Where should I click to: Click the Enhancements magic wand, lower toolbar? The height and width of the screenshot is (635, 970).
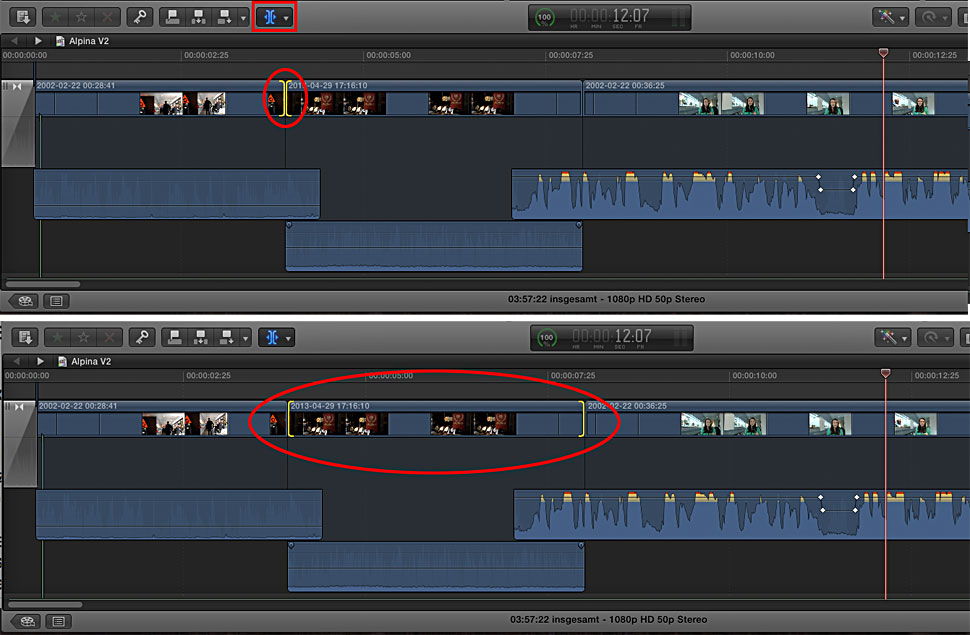pyautogui.click(x=888, y=337)
